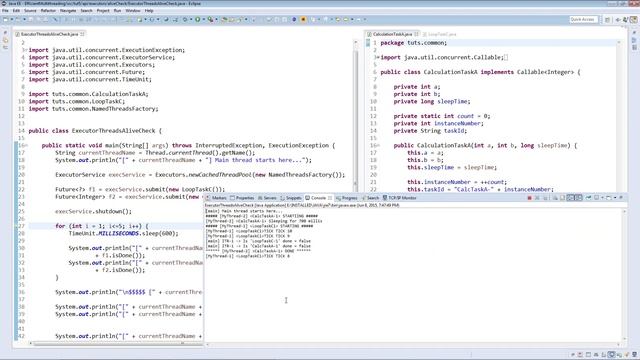Click 'execService.shutdown();' line
Image resolution: width=640 pixels, height=360 pixels.
93,211
